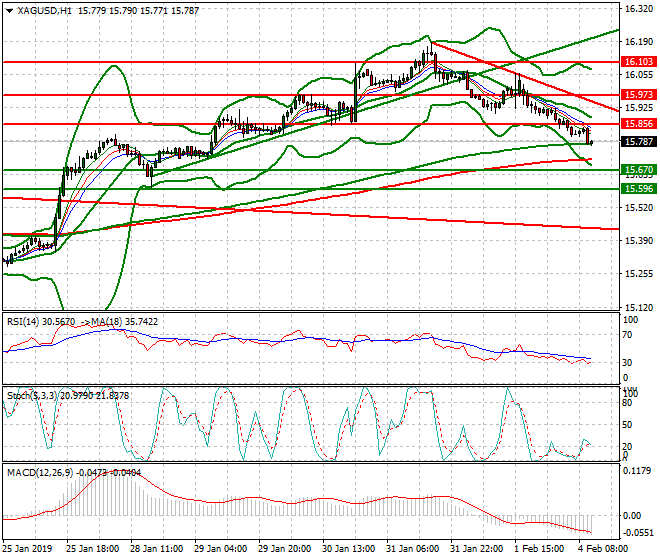This screenshot has height=560, width=660.
Task: Select the MACD scale value 0.00
Action: pyautogui.click(x=632, y=515)
